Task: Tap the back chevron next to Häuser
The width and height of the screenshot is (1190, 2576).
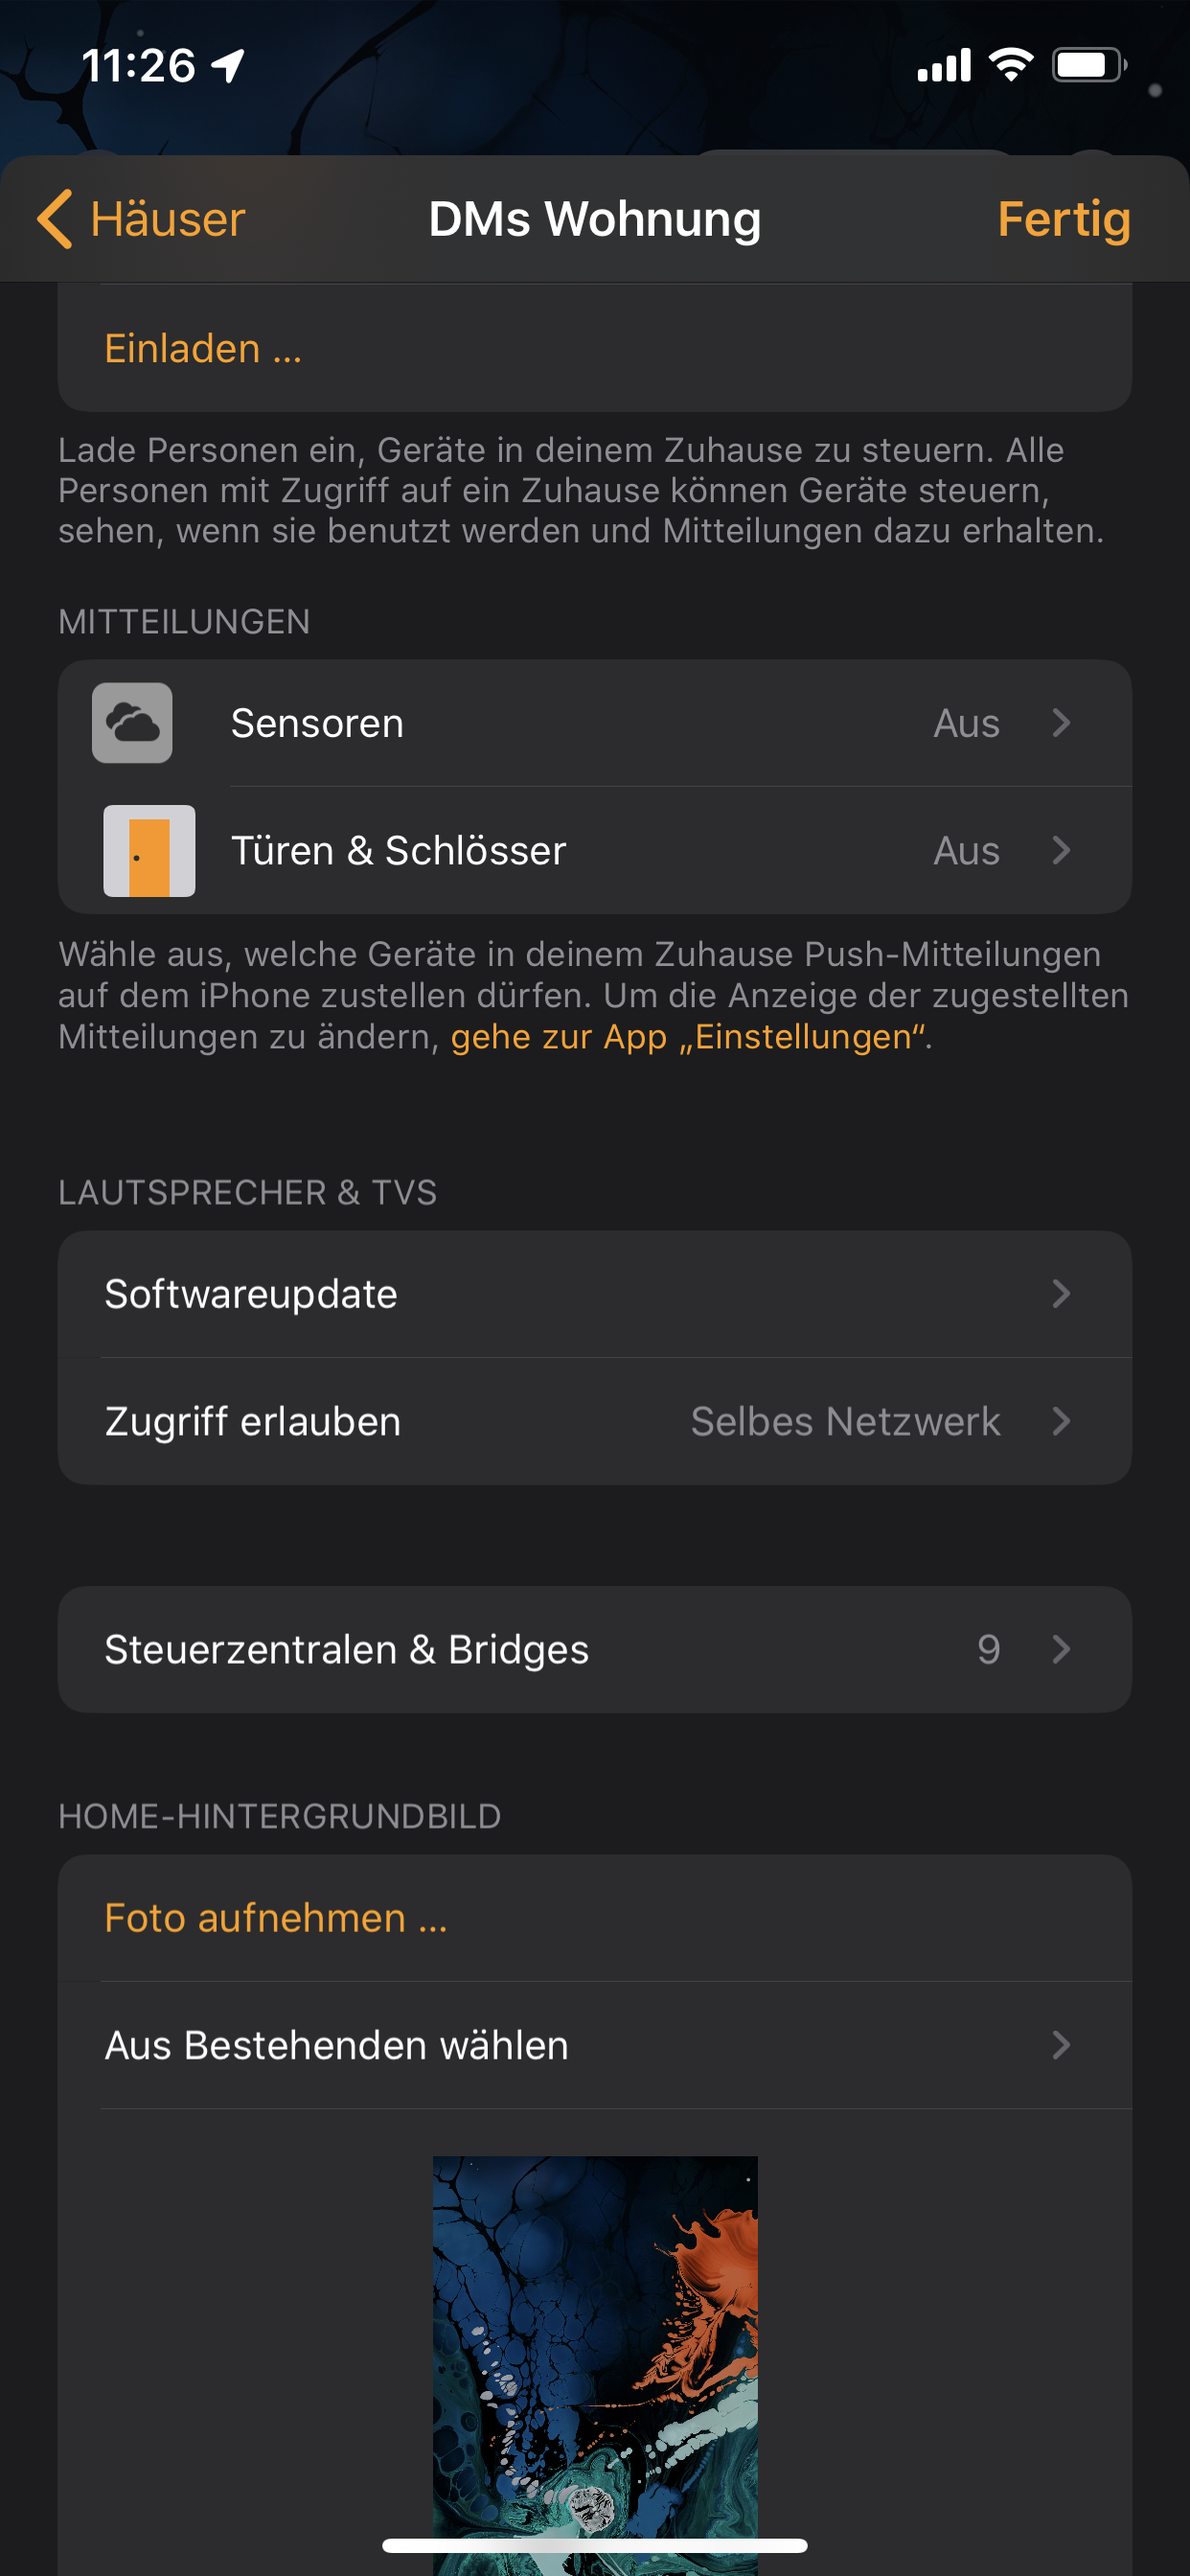Action: [54, 219]
